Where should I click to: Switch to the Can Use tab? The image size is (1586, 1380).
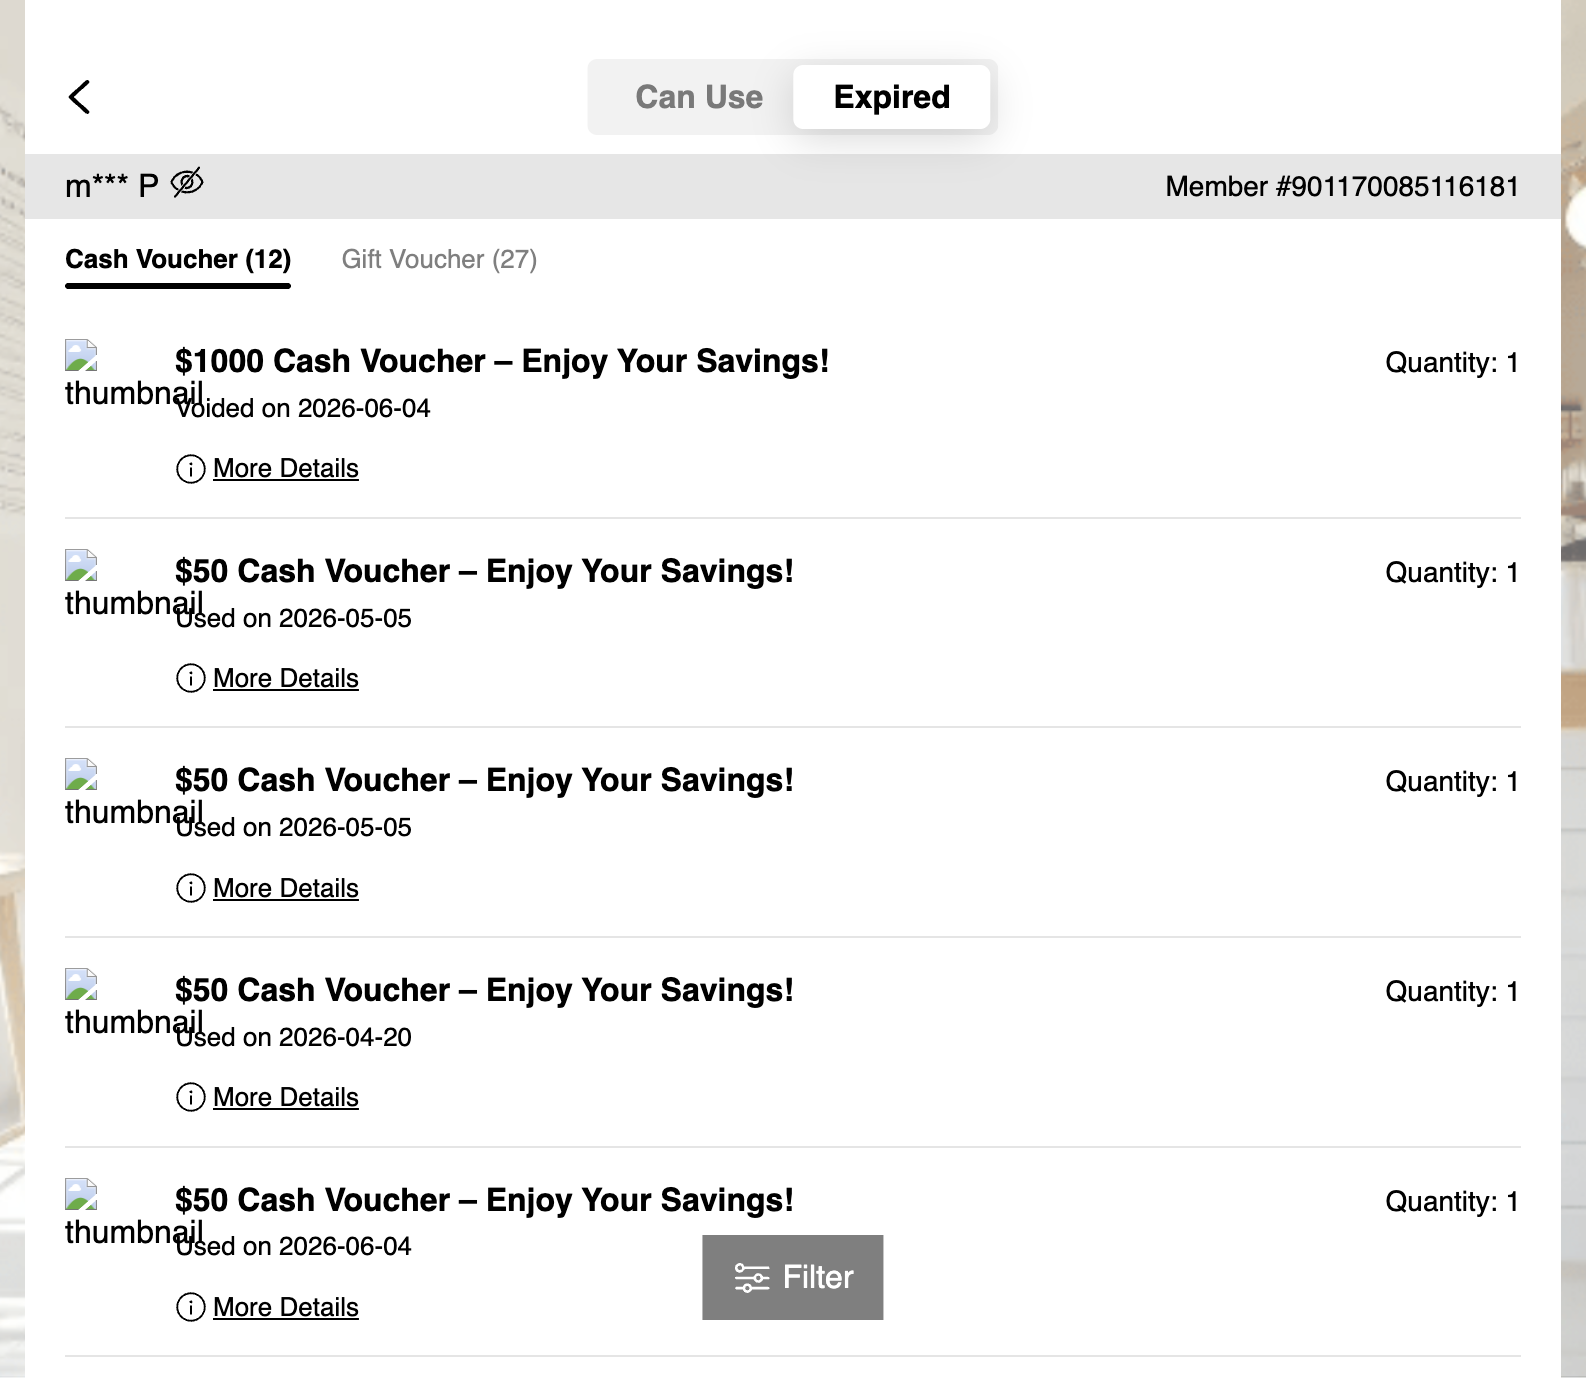tap(699, 97)
